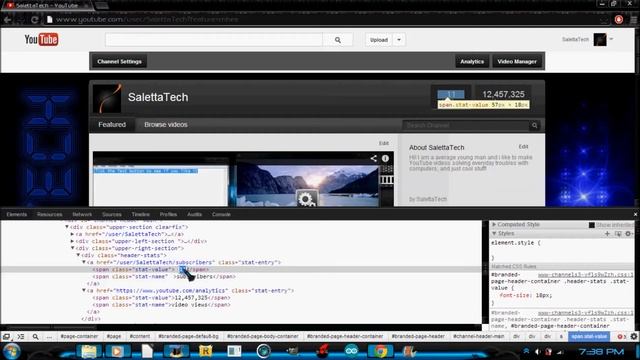
Task: Click Edit above the featured video
Action: (x=384, y=143)
